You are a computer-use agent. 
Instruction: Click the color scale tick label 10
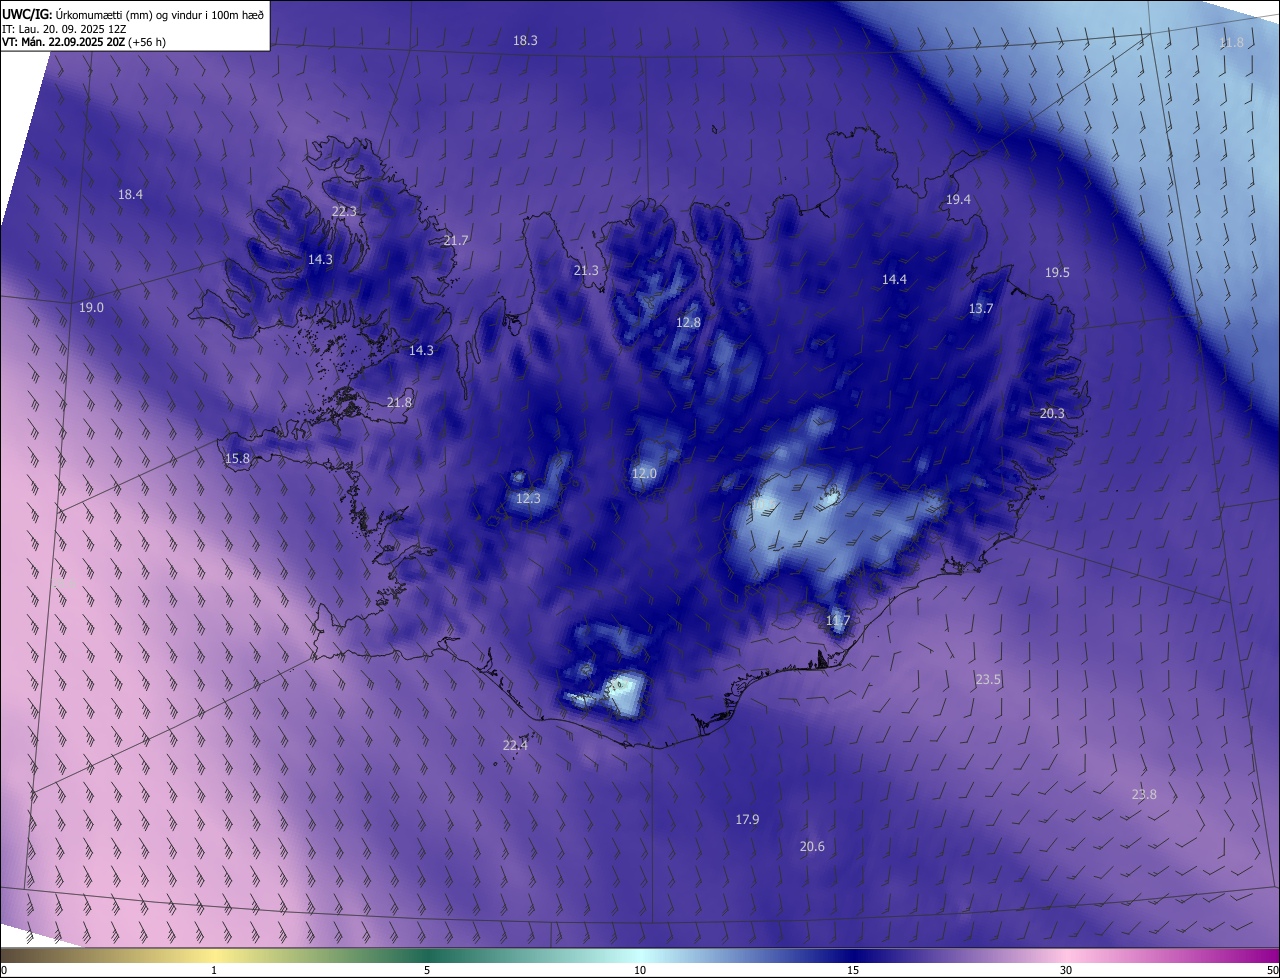click(640, 971)
